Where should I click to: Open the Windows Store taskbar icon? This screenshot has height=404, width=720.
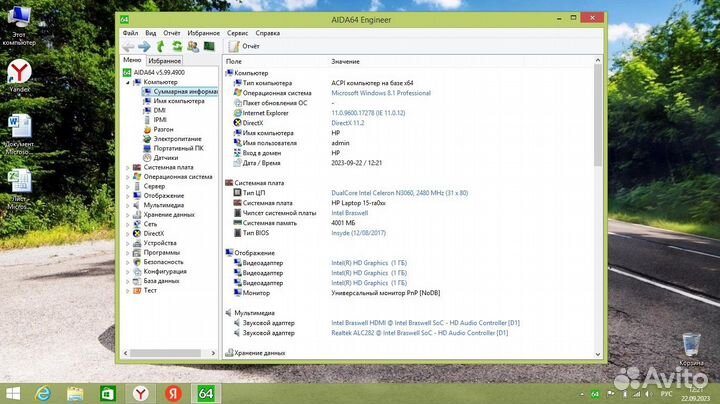point(108,393)
